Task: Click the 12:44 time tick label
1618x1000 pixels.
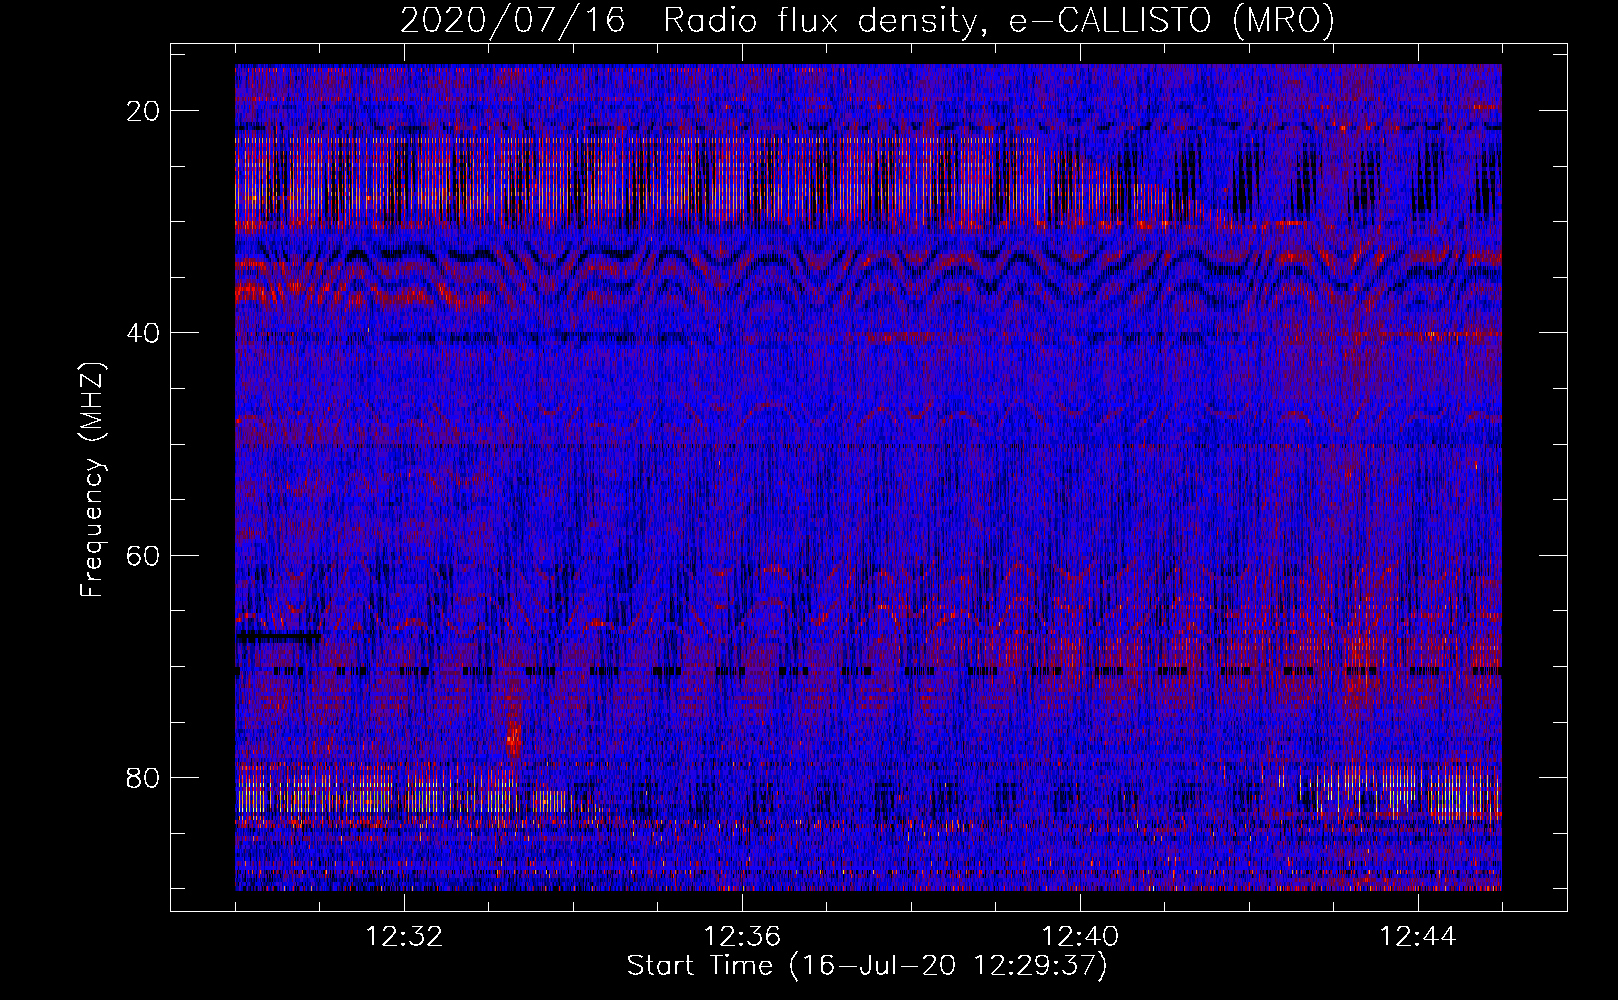Action: tap(1418, 936)
